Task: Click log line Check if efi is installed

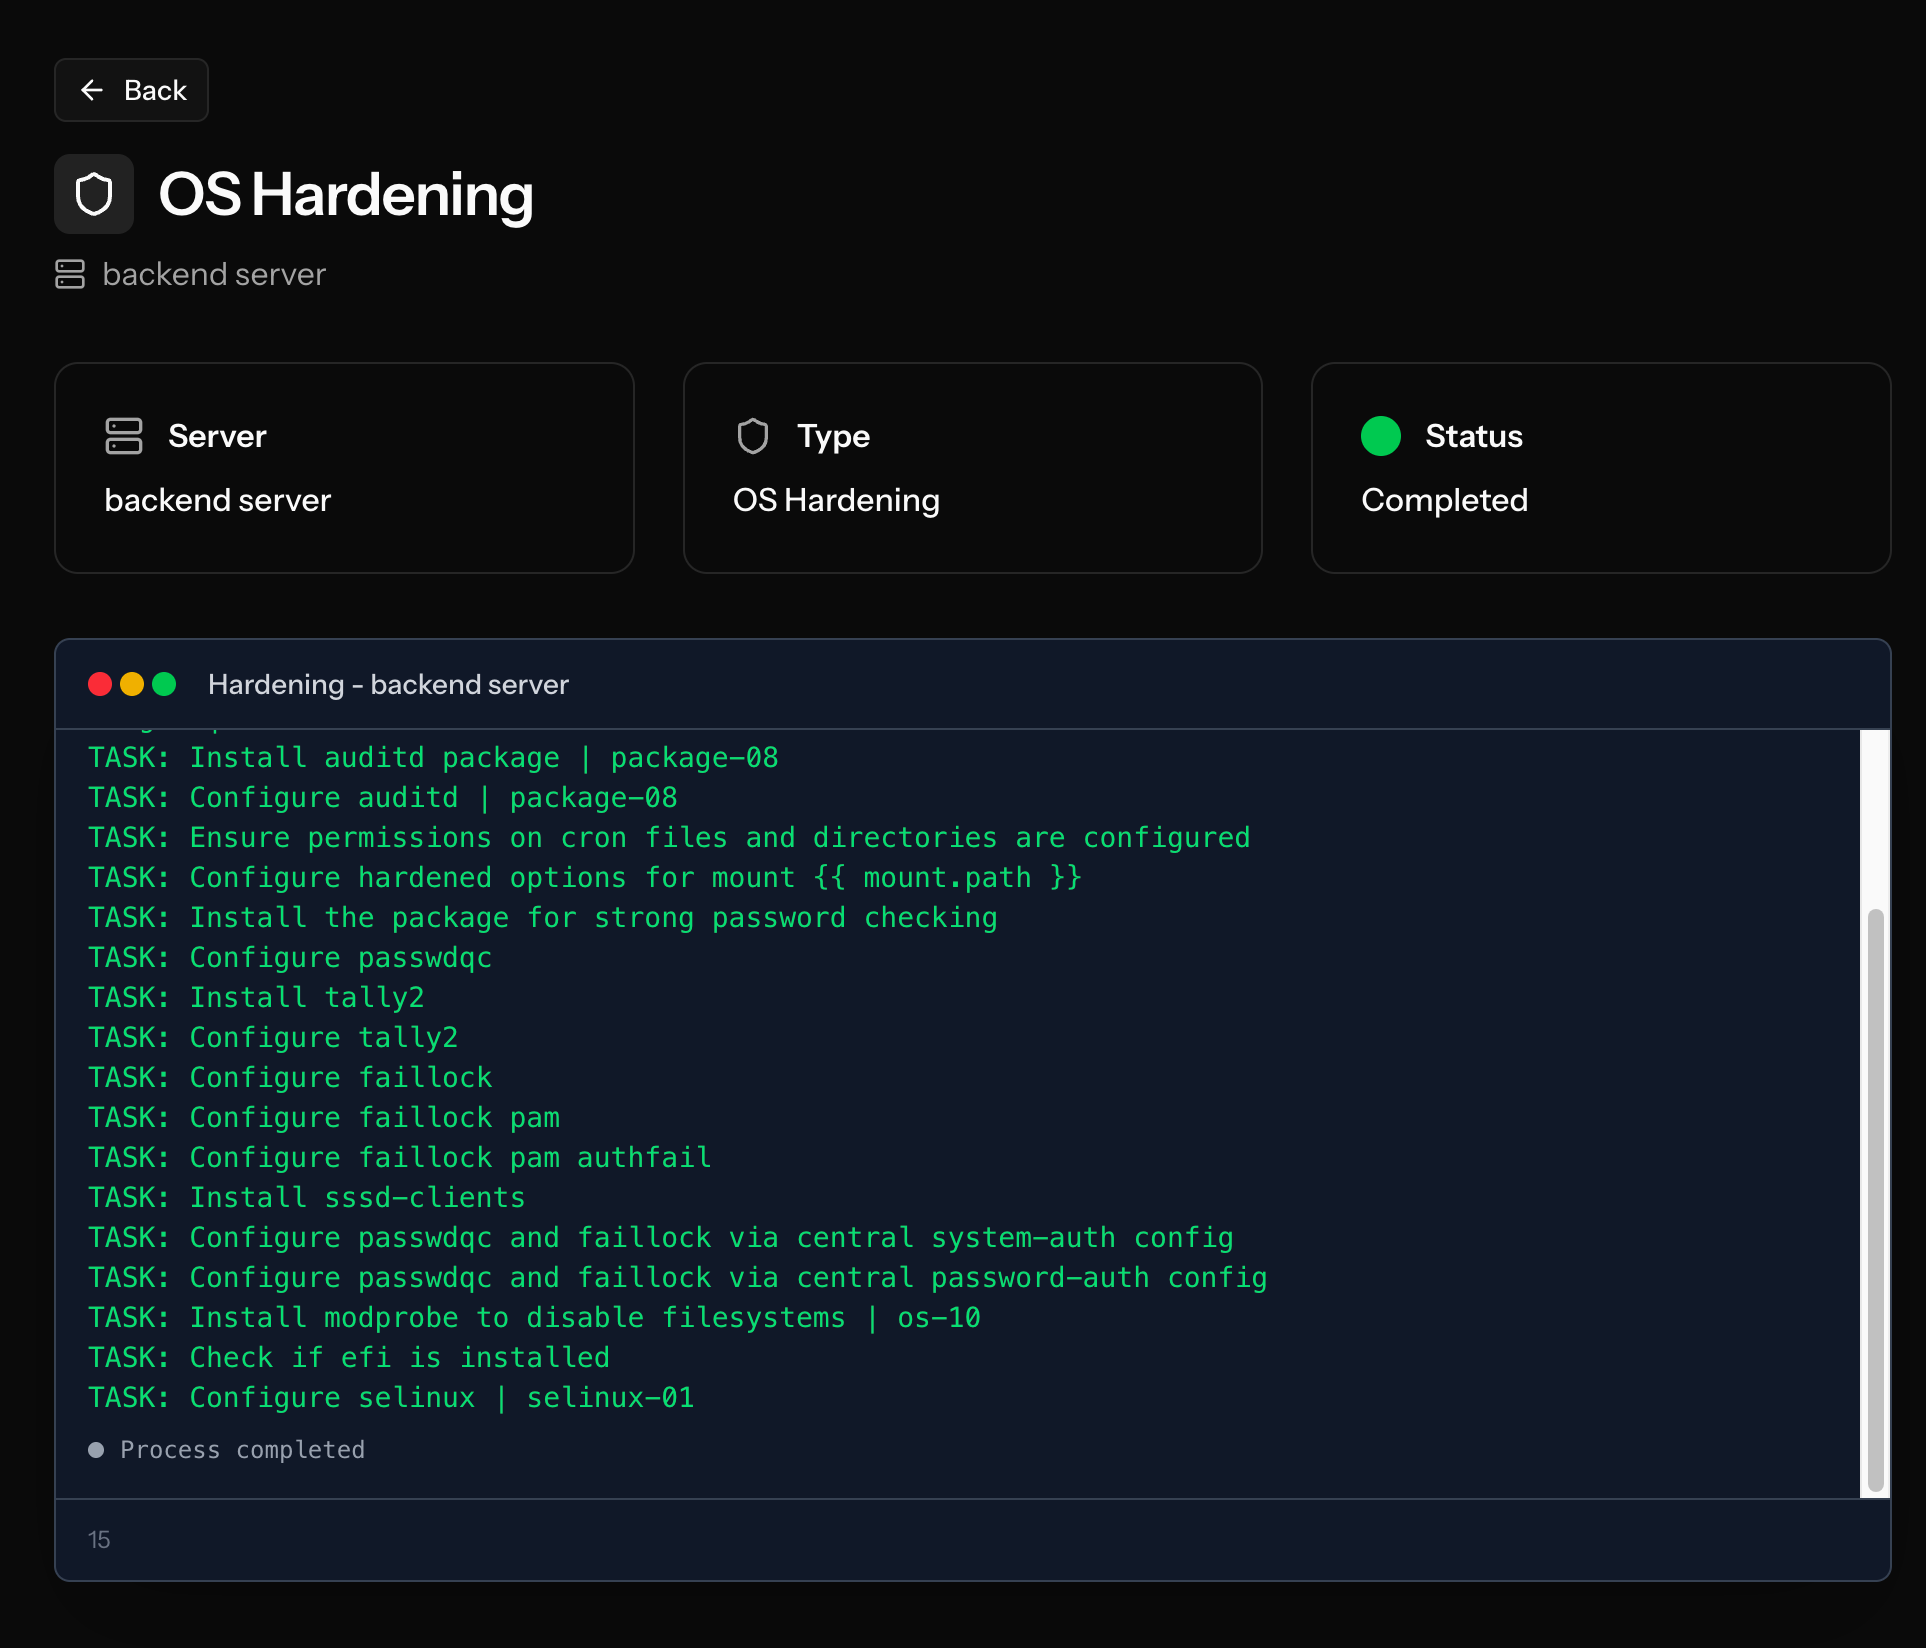Action: [349, 1358]
